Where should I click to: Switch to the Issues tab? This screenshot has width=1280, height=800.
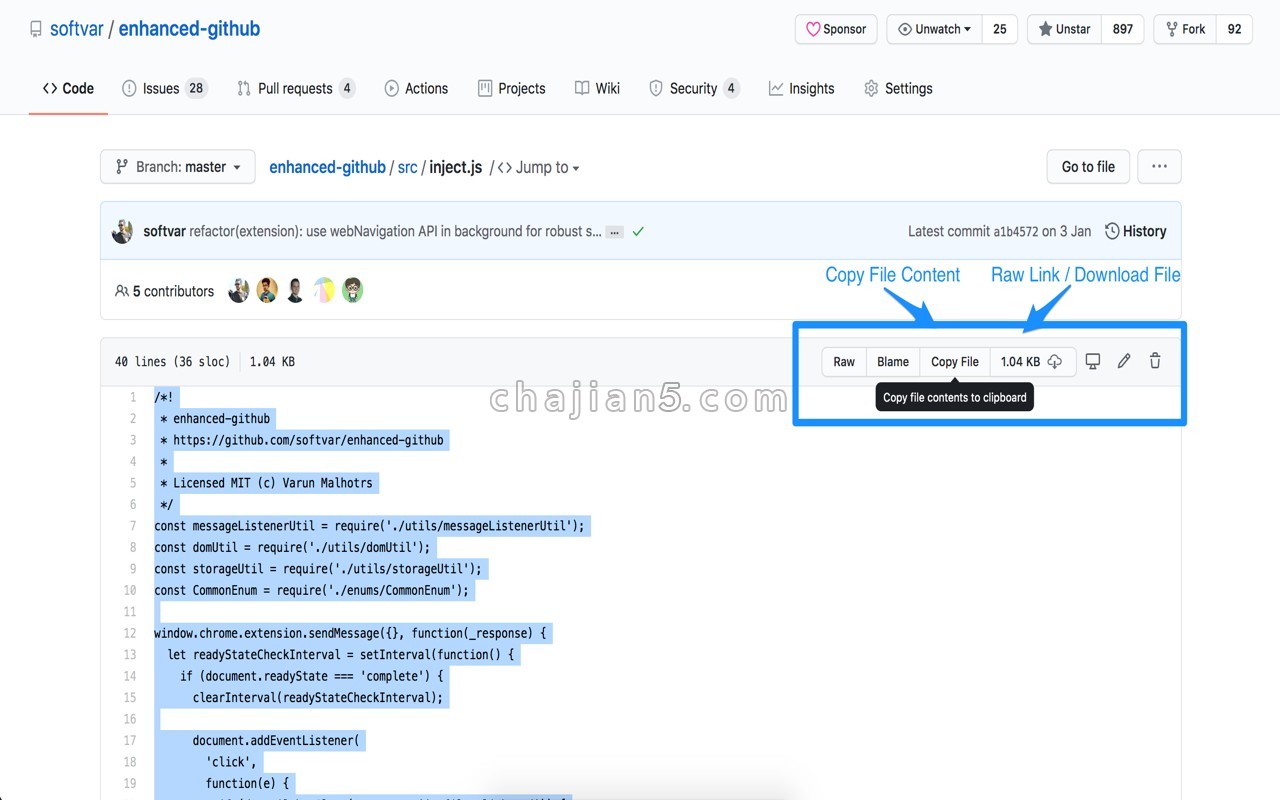pyautogui.click(x=164, y=88)
